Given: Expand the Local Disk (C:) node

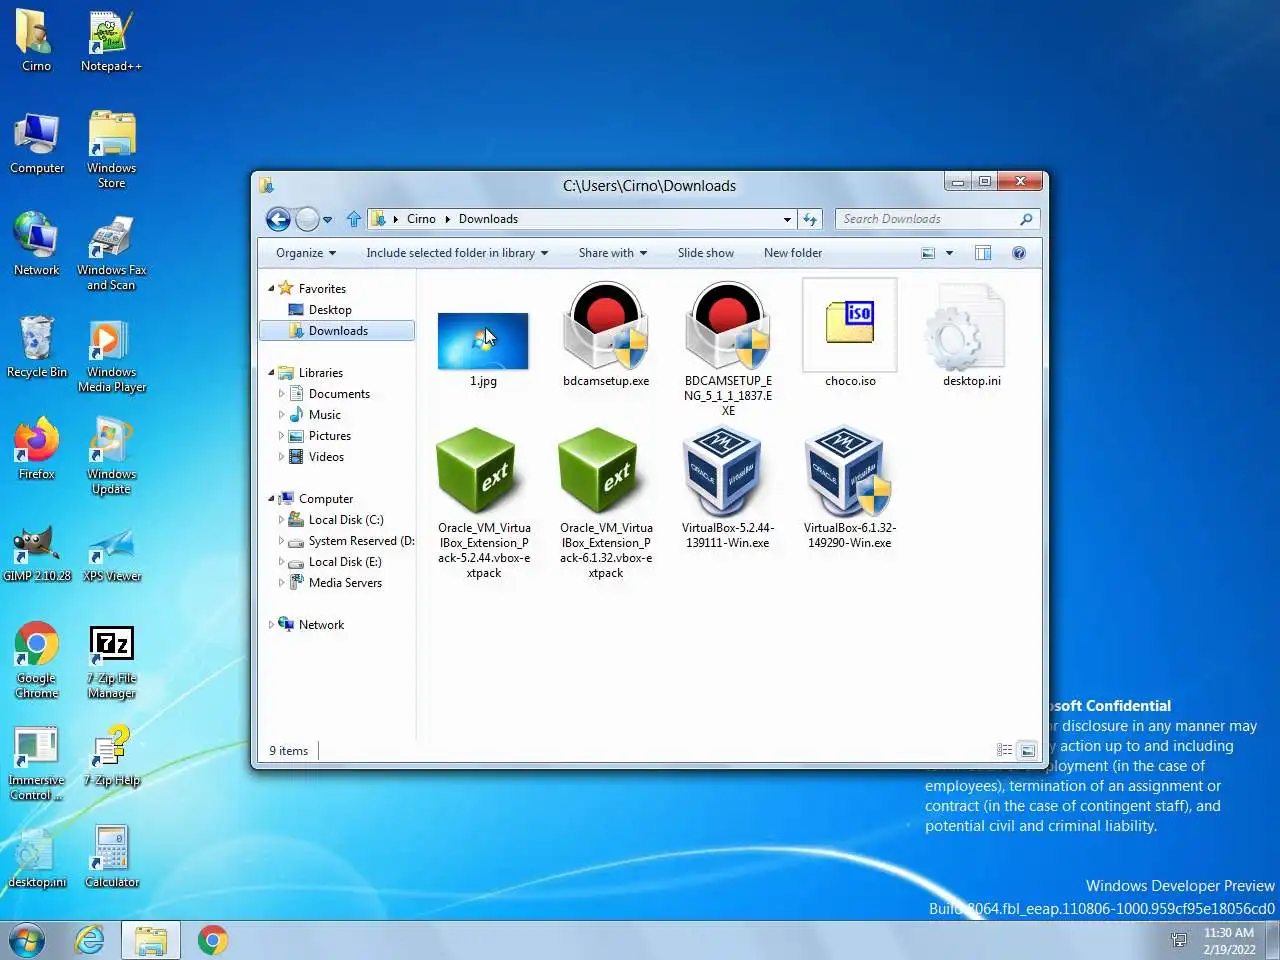Looking at the screenshot, I should pos(281,520).
